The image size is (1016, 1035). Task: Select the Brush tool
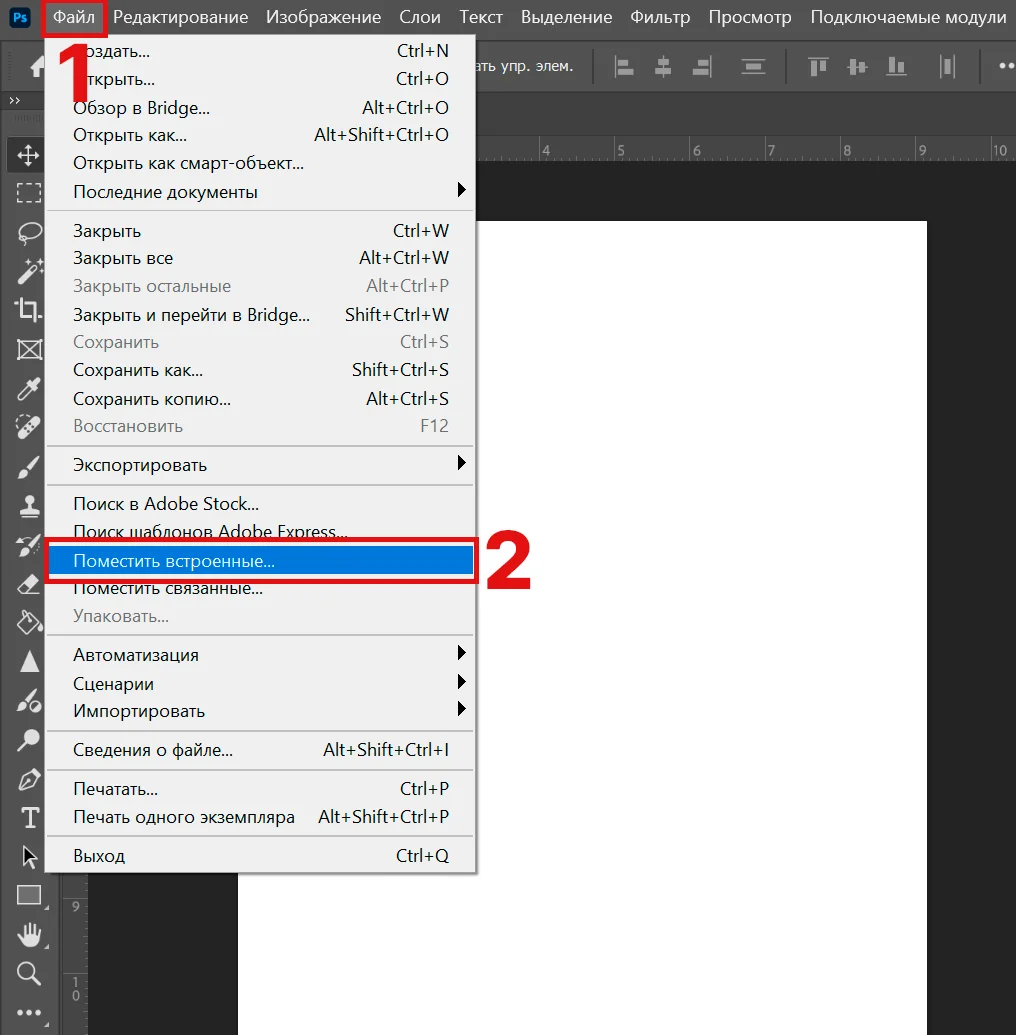tap(28, 468)
